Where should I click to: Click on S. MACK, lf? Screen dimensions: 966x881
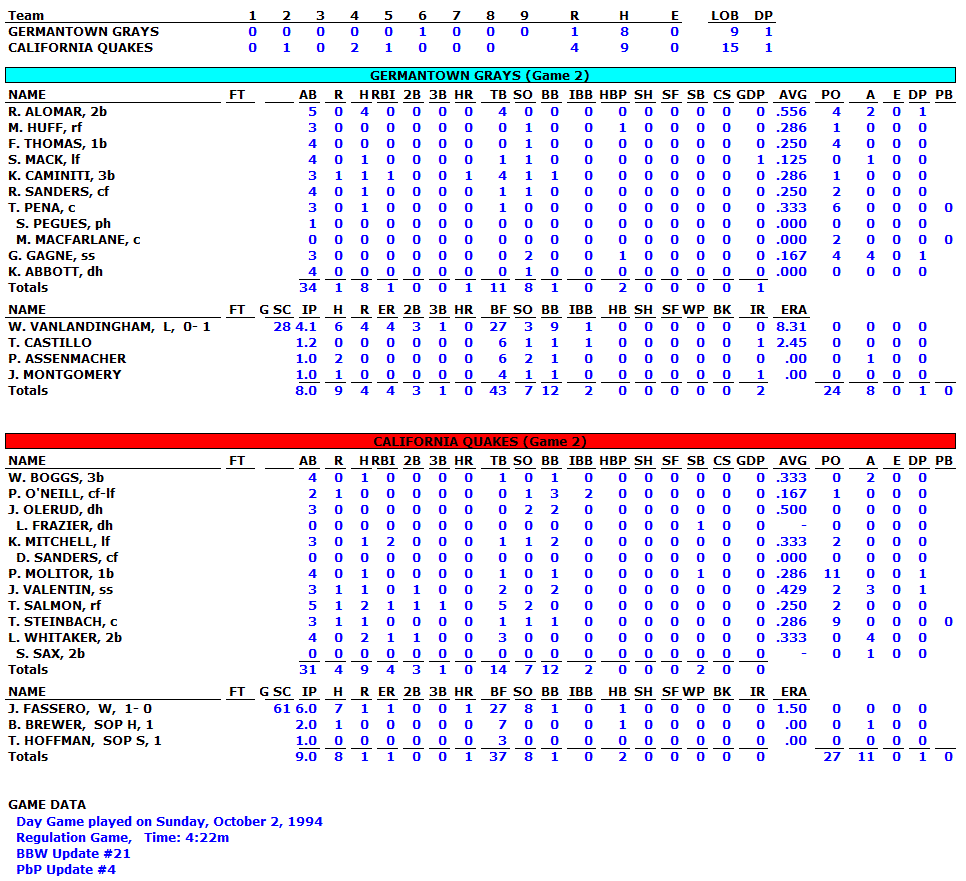[44, 160]
